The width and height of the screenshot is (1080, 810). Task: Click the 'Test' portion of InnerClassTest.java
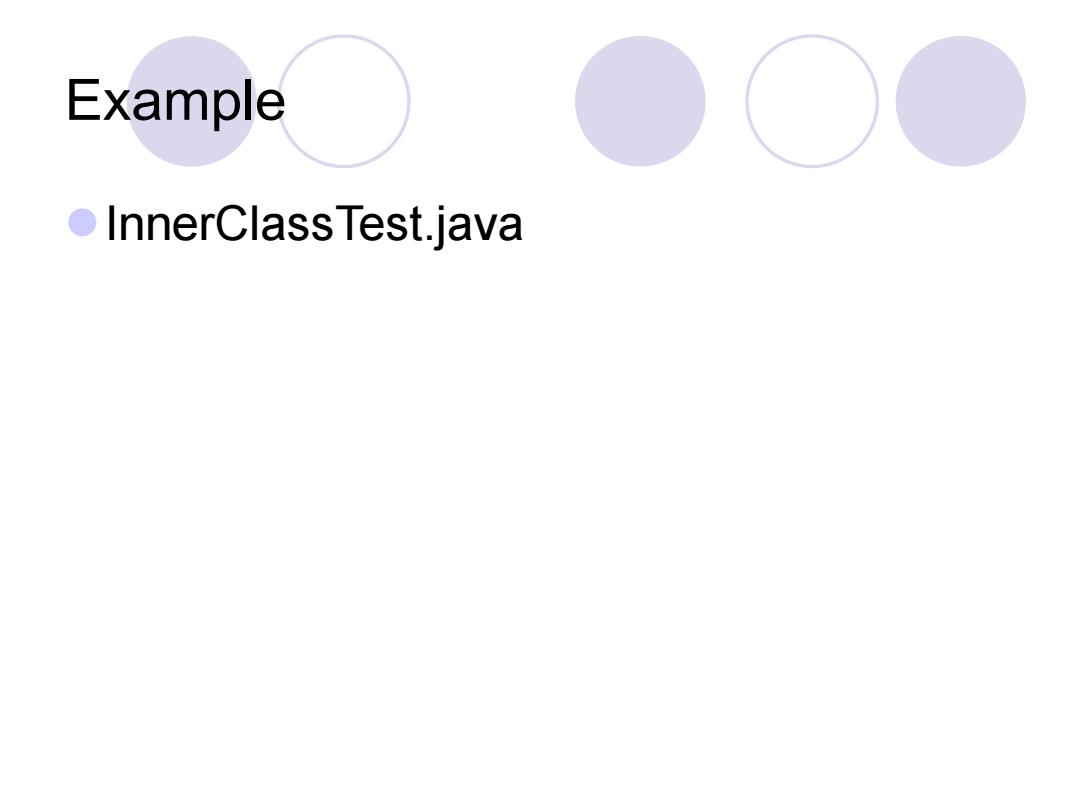point(378,224)
